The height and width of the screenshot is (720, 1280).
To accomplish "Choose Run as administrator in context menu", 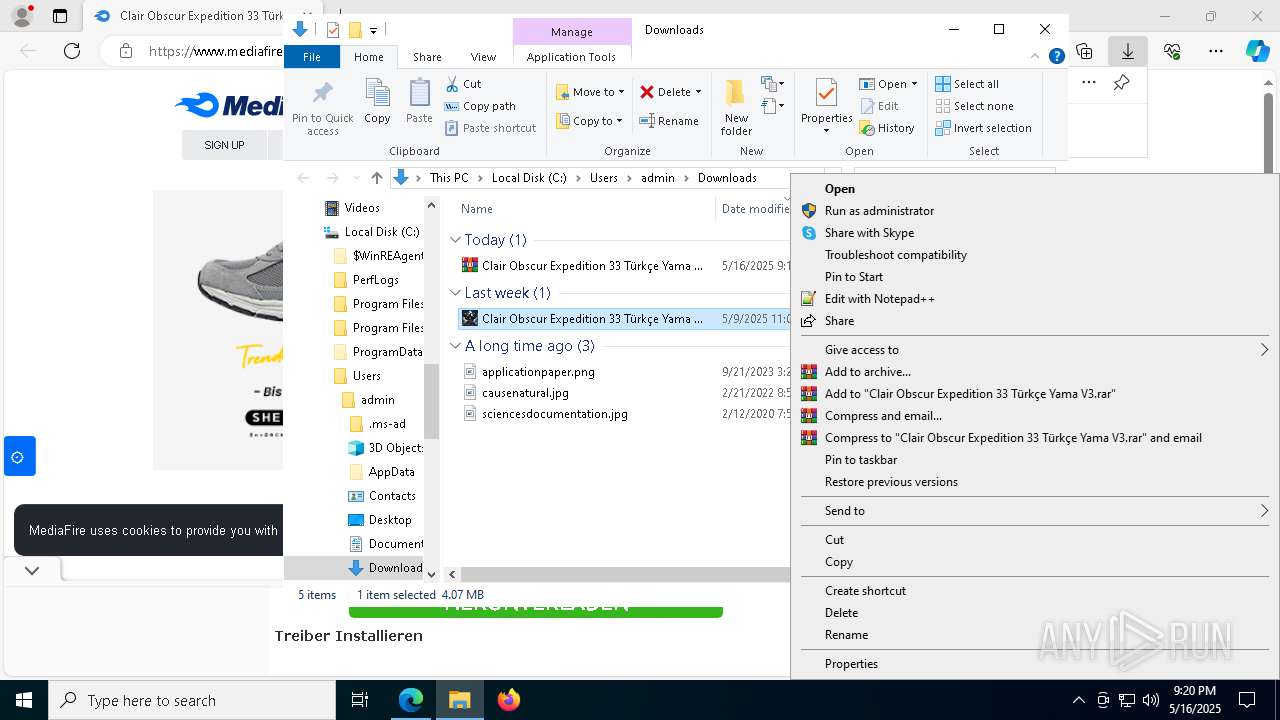I will pyautogui.click(x=1034, y=211).
